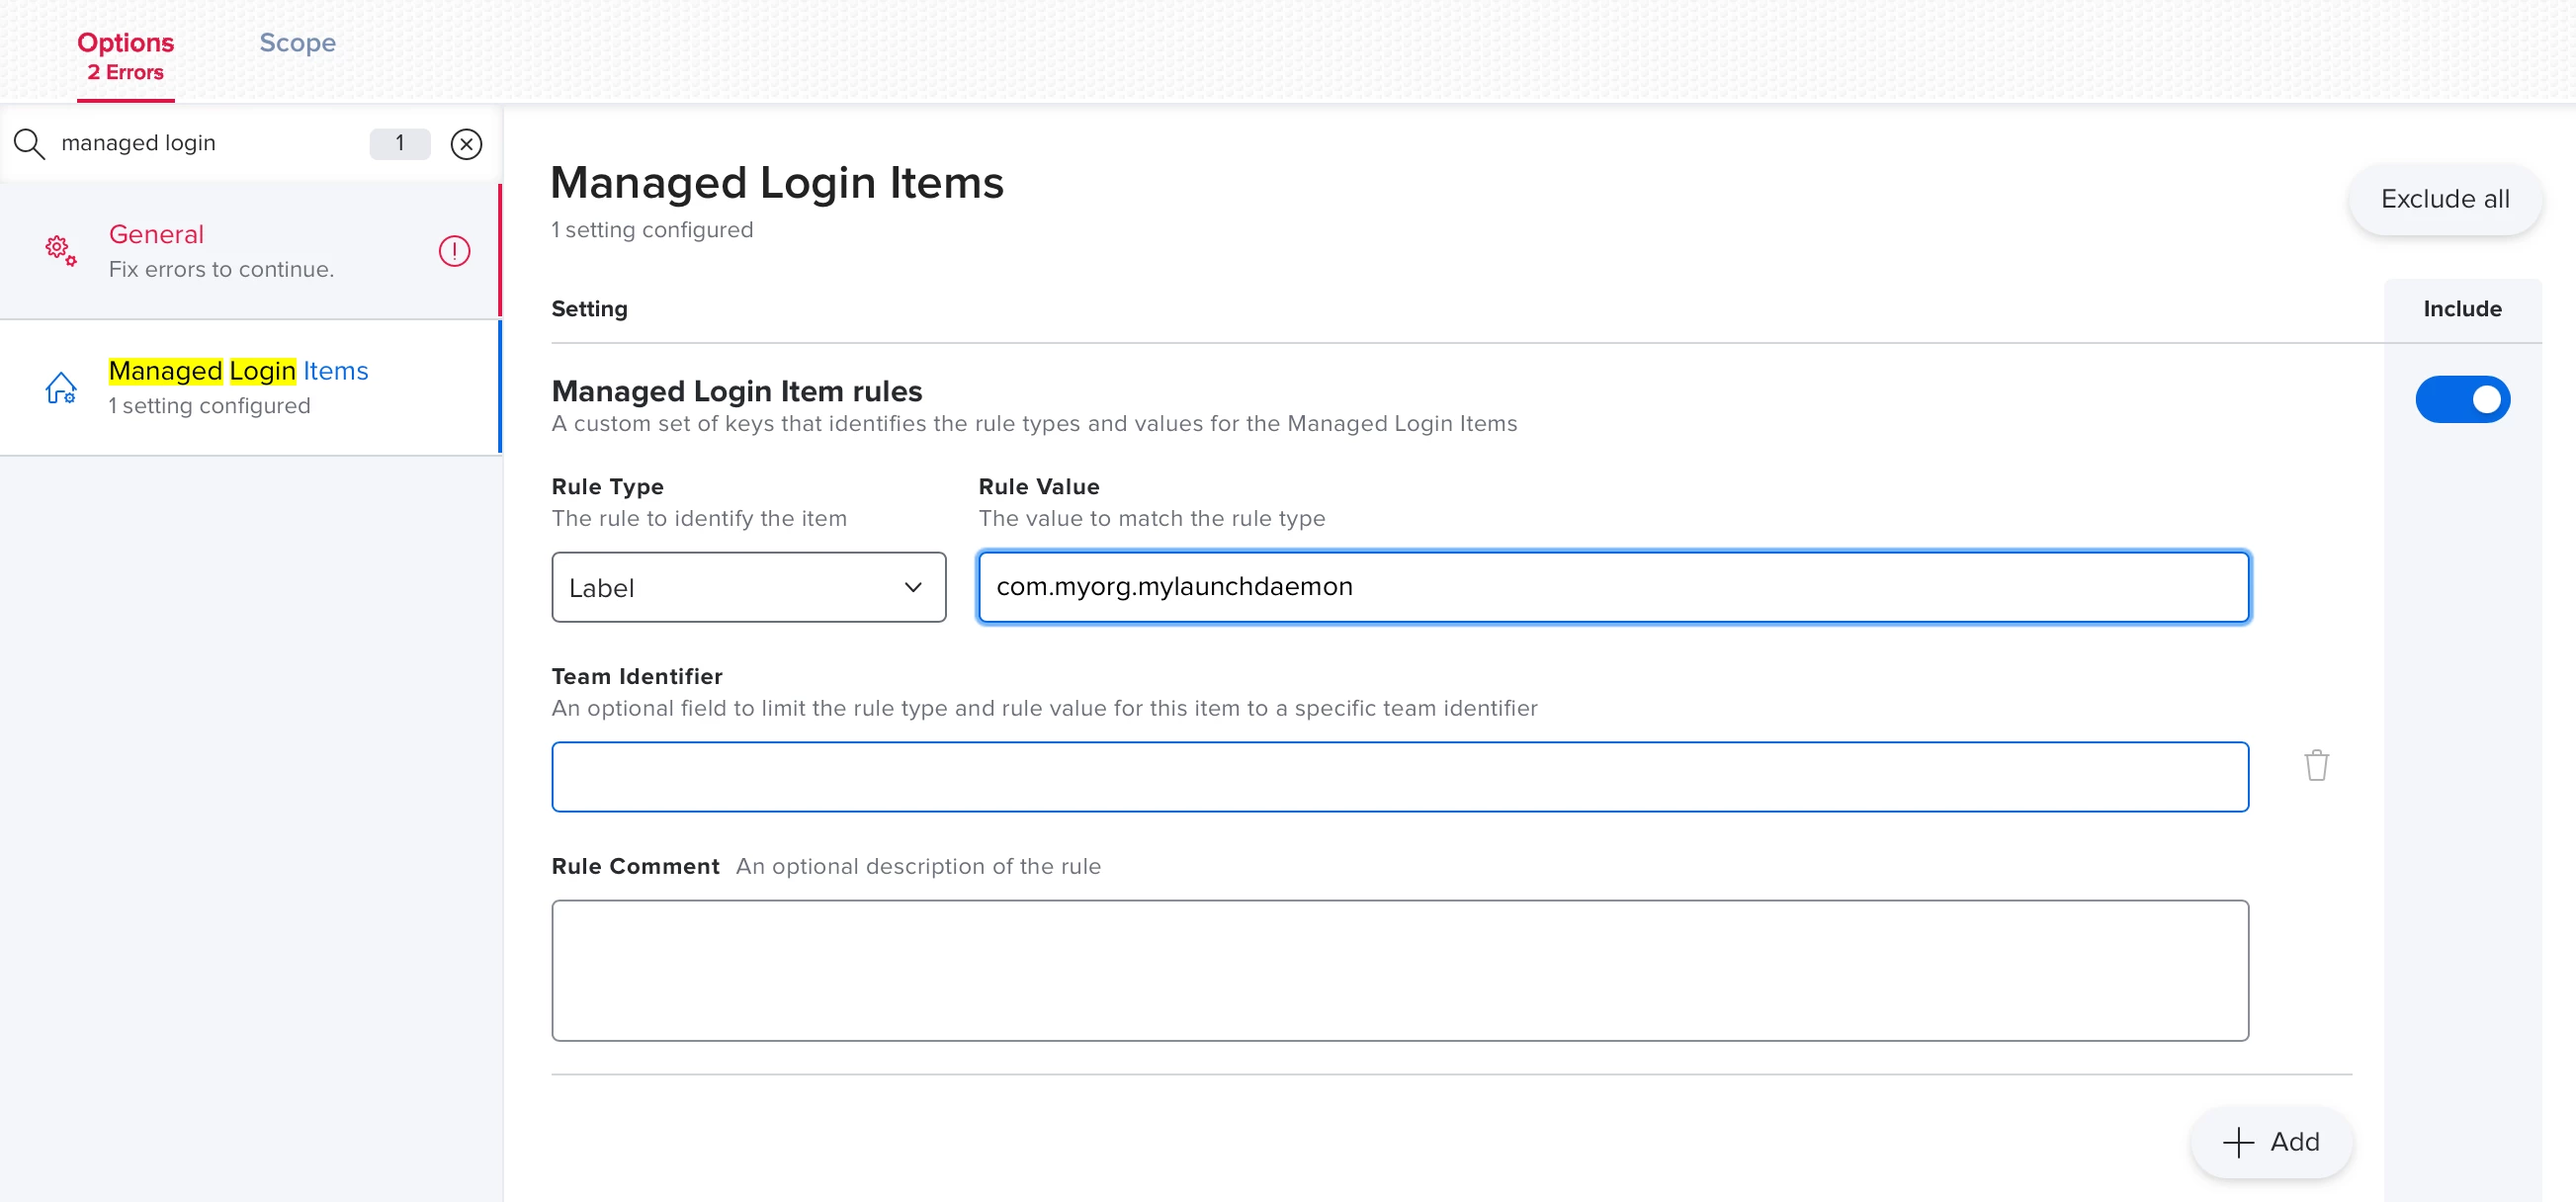2576x1202 pixels.
Task: Clear the 'managed login' search
Action: tap(466, 144)
